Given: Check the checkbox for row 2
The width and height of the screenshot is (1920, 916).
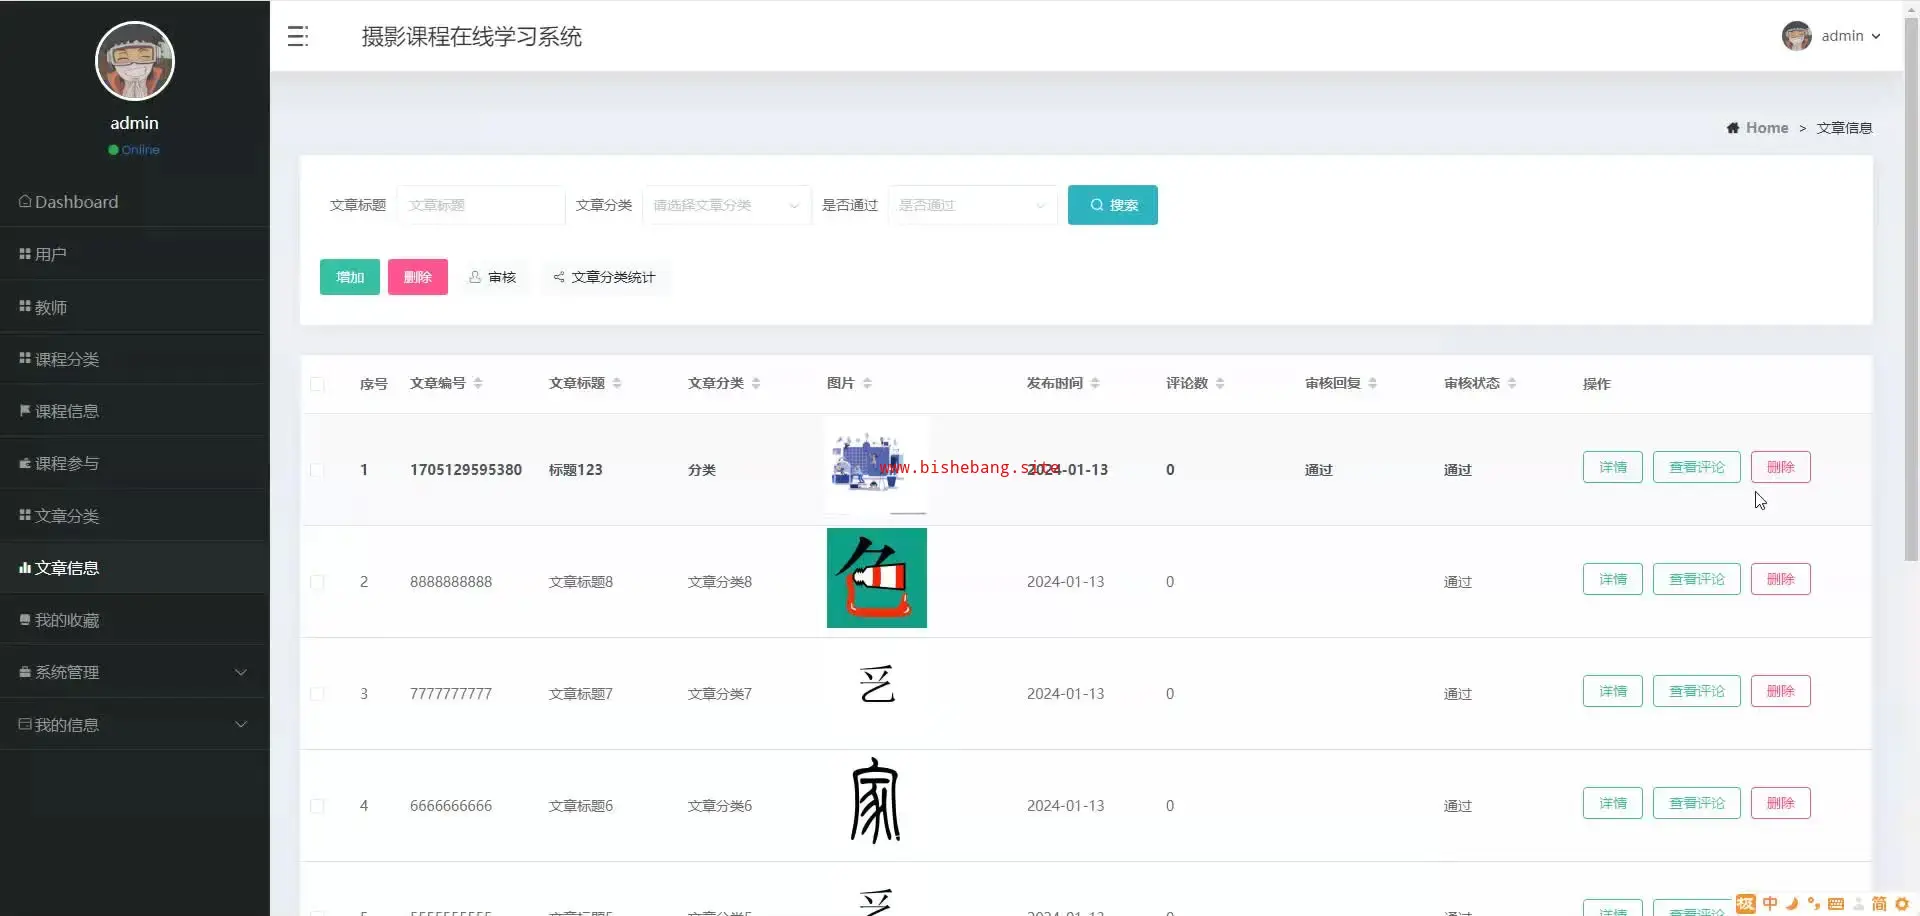Looking at the screenshot, I should [x=317, y=582].
